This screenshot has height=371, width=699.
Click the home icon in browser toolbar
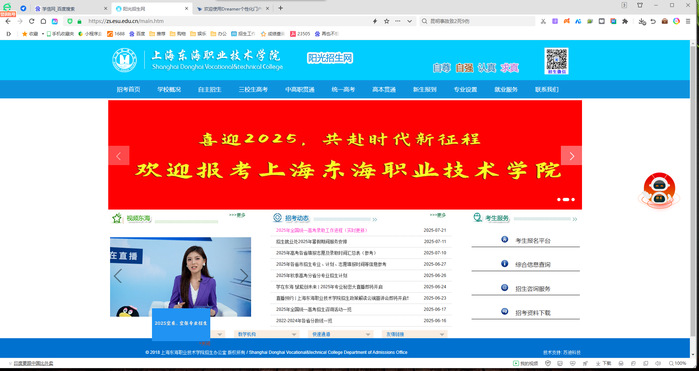click(43, 21)
